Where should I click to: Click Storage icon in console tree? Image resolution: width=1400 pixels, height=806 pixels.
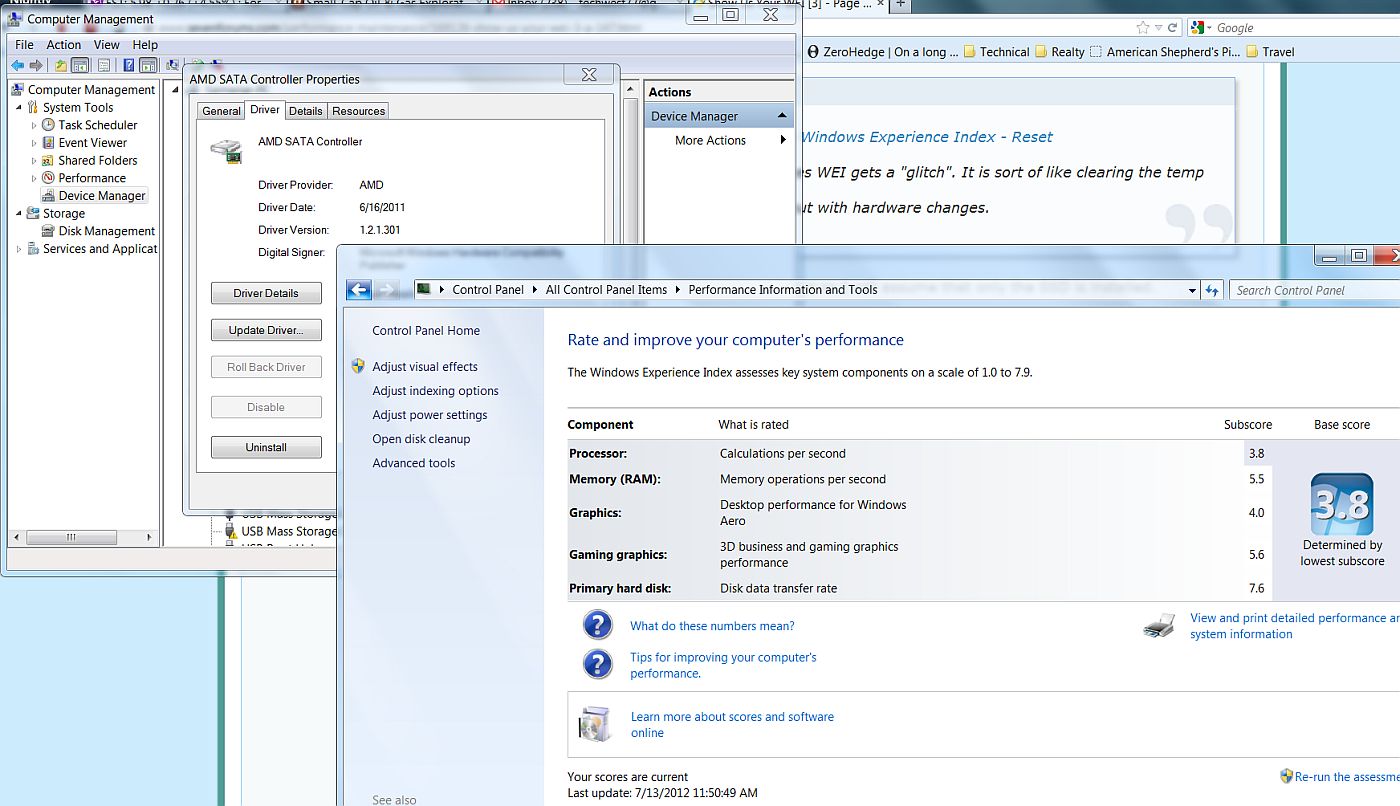[33, 213]
